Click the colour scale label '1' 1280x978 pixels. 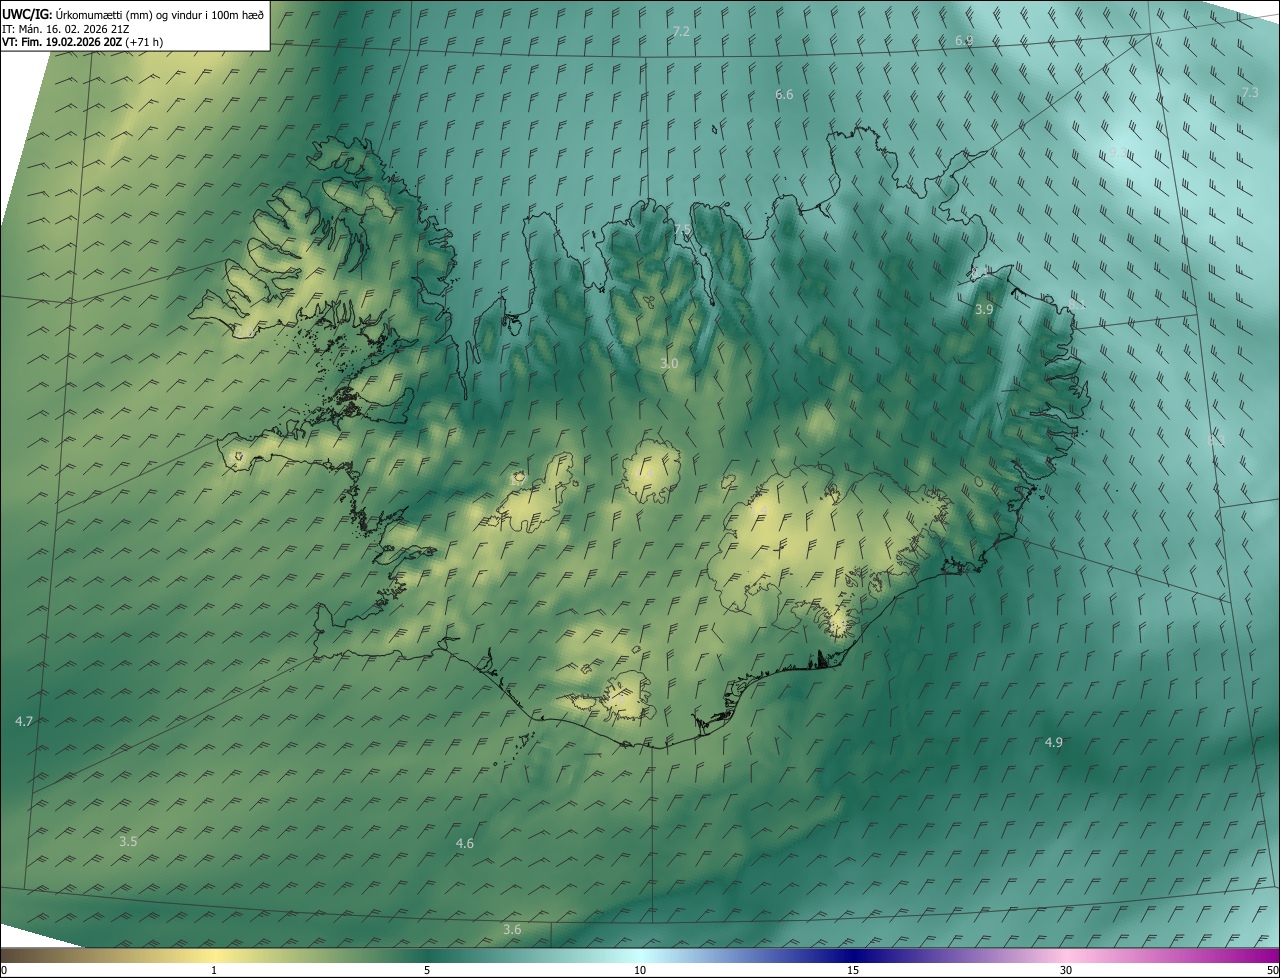214,970
